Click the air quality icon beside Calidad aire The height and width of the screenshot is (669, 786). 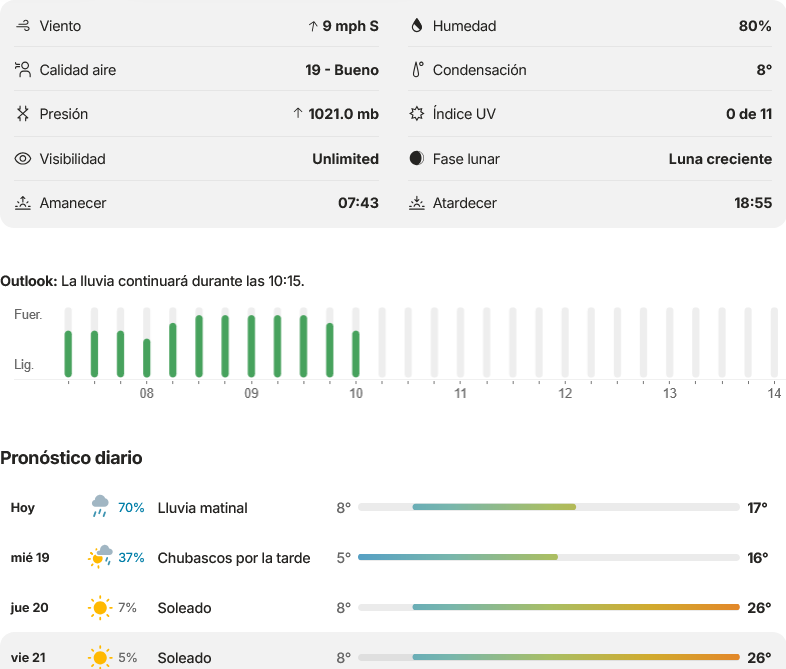pyautogui.click(x=23, y=70)
